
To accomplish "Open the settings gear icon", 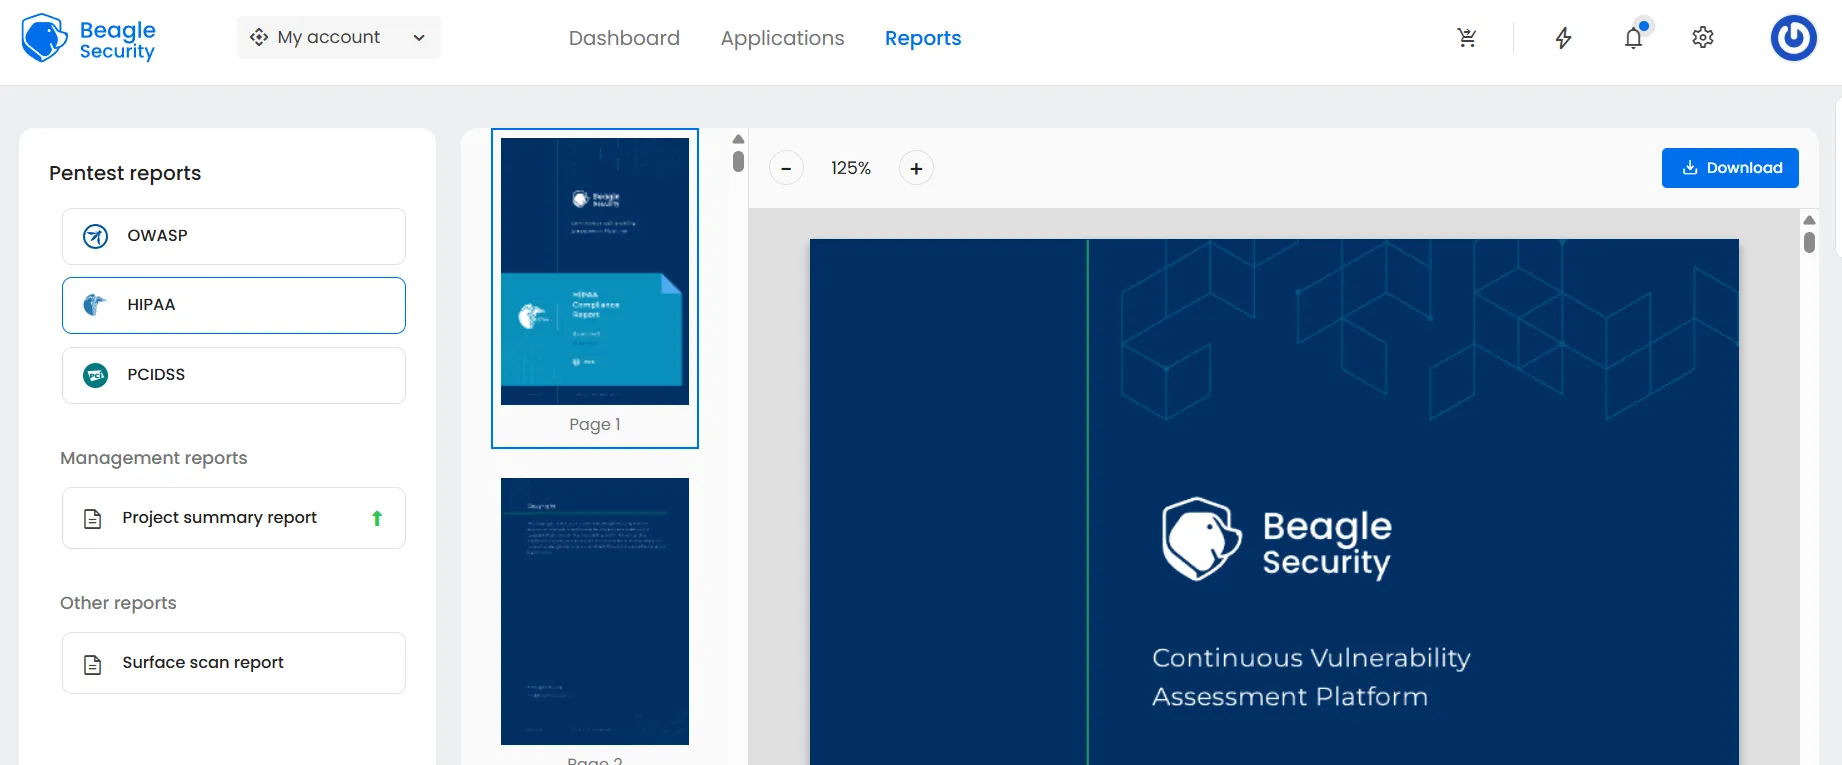I will (x=1703, y=37).
